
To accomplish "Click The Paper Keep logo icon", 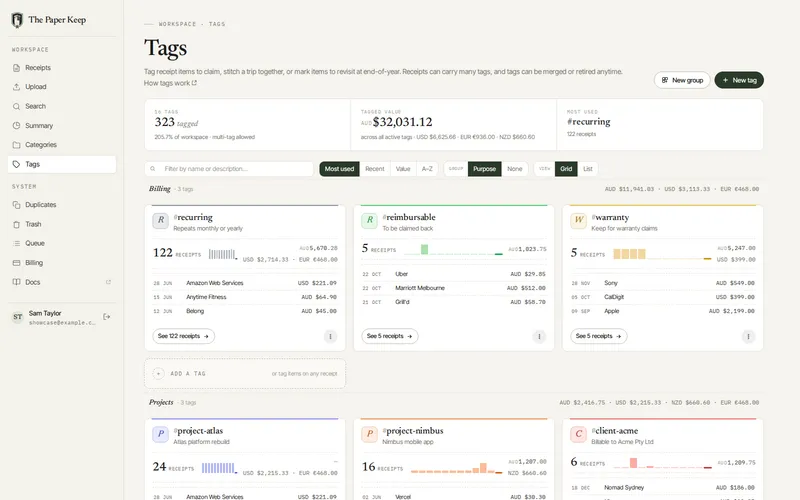I will click(x=17, y=20).
